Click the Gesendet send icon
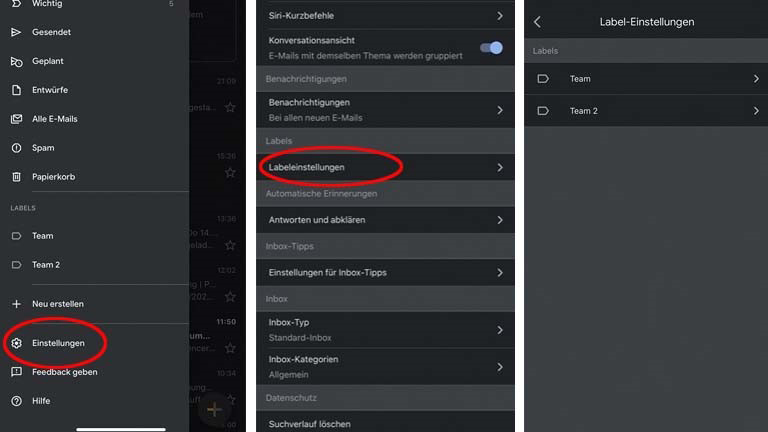768x432 pixels. tap(16, 32)
